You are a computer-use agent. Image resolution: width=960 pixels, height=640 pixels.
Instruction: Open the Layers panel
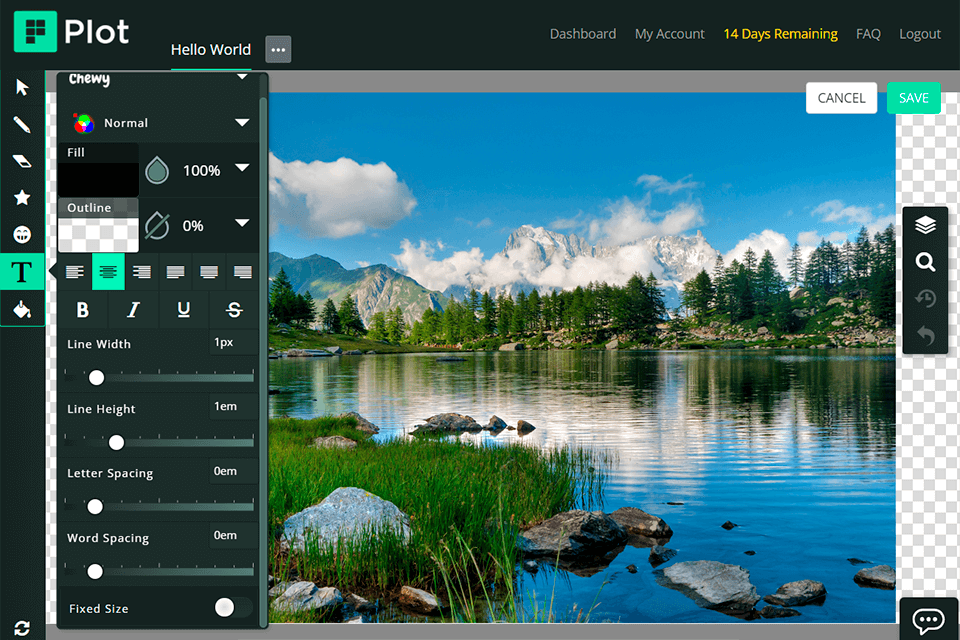point(925,225)
